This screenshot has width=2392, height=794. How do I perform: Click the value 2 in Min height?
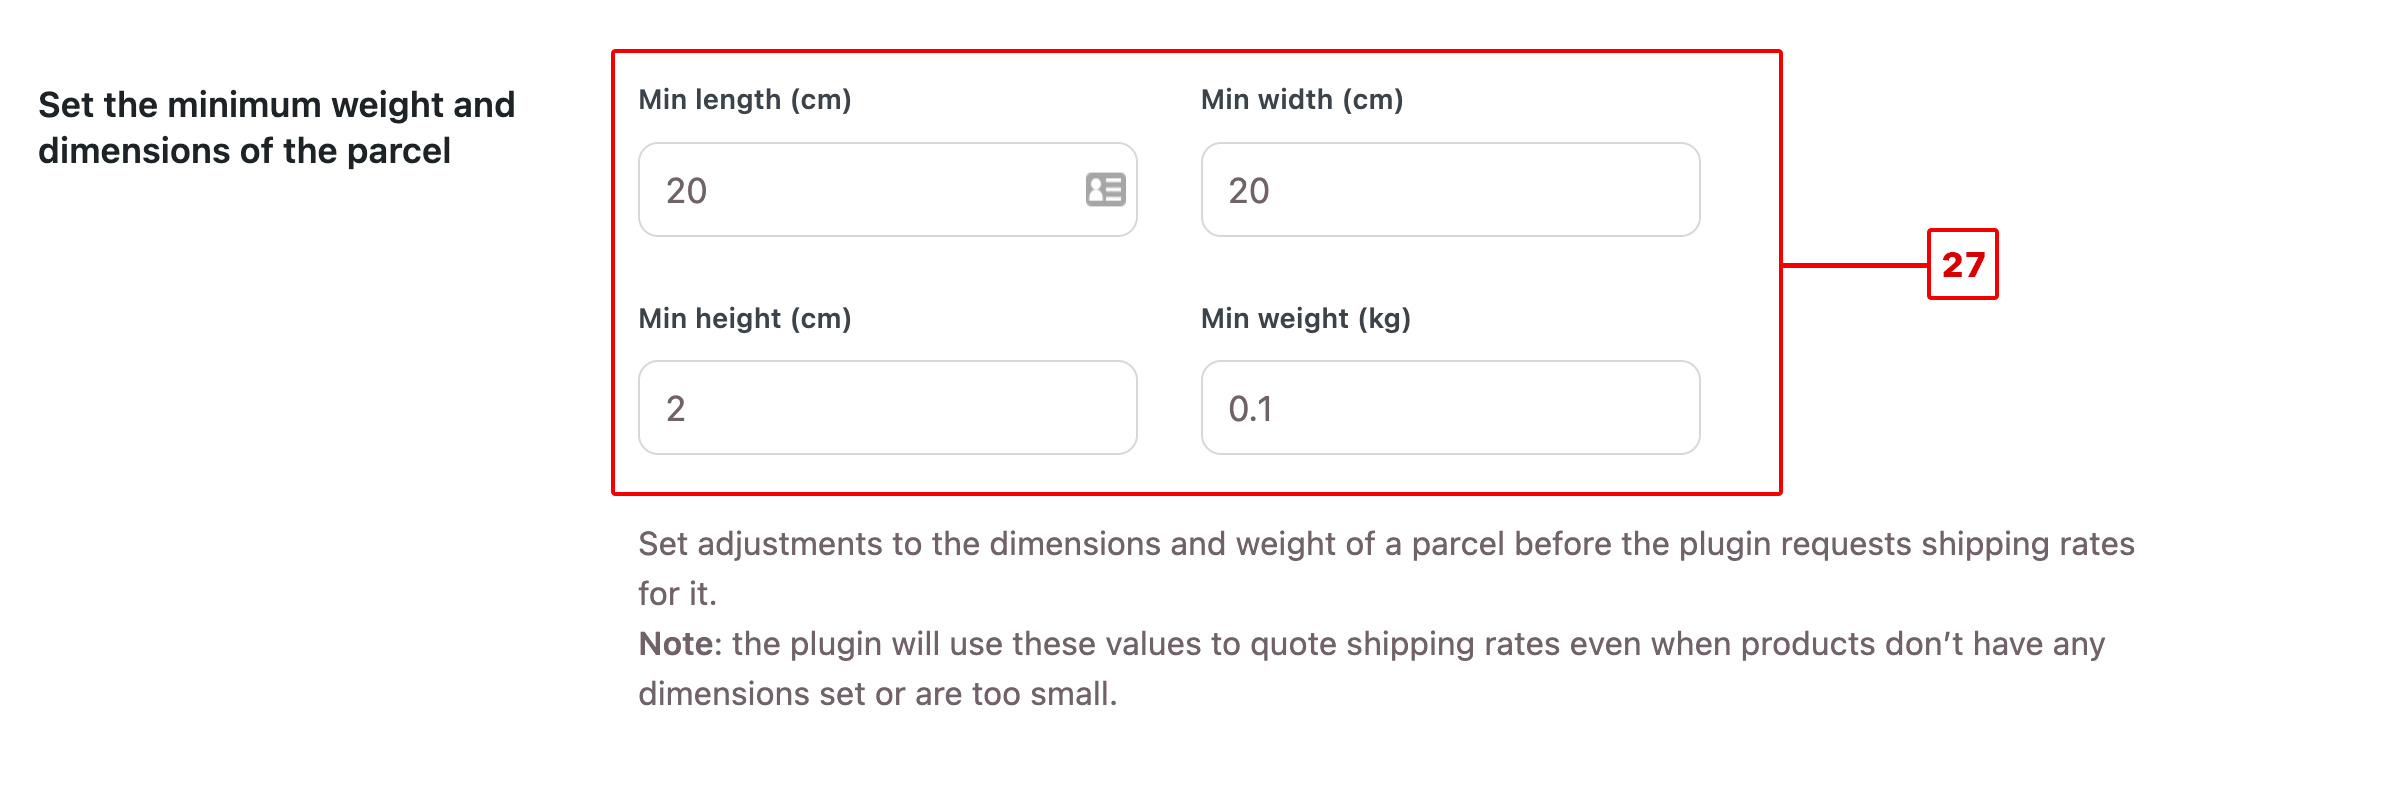[x=676, y=409]
